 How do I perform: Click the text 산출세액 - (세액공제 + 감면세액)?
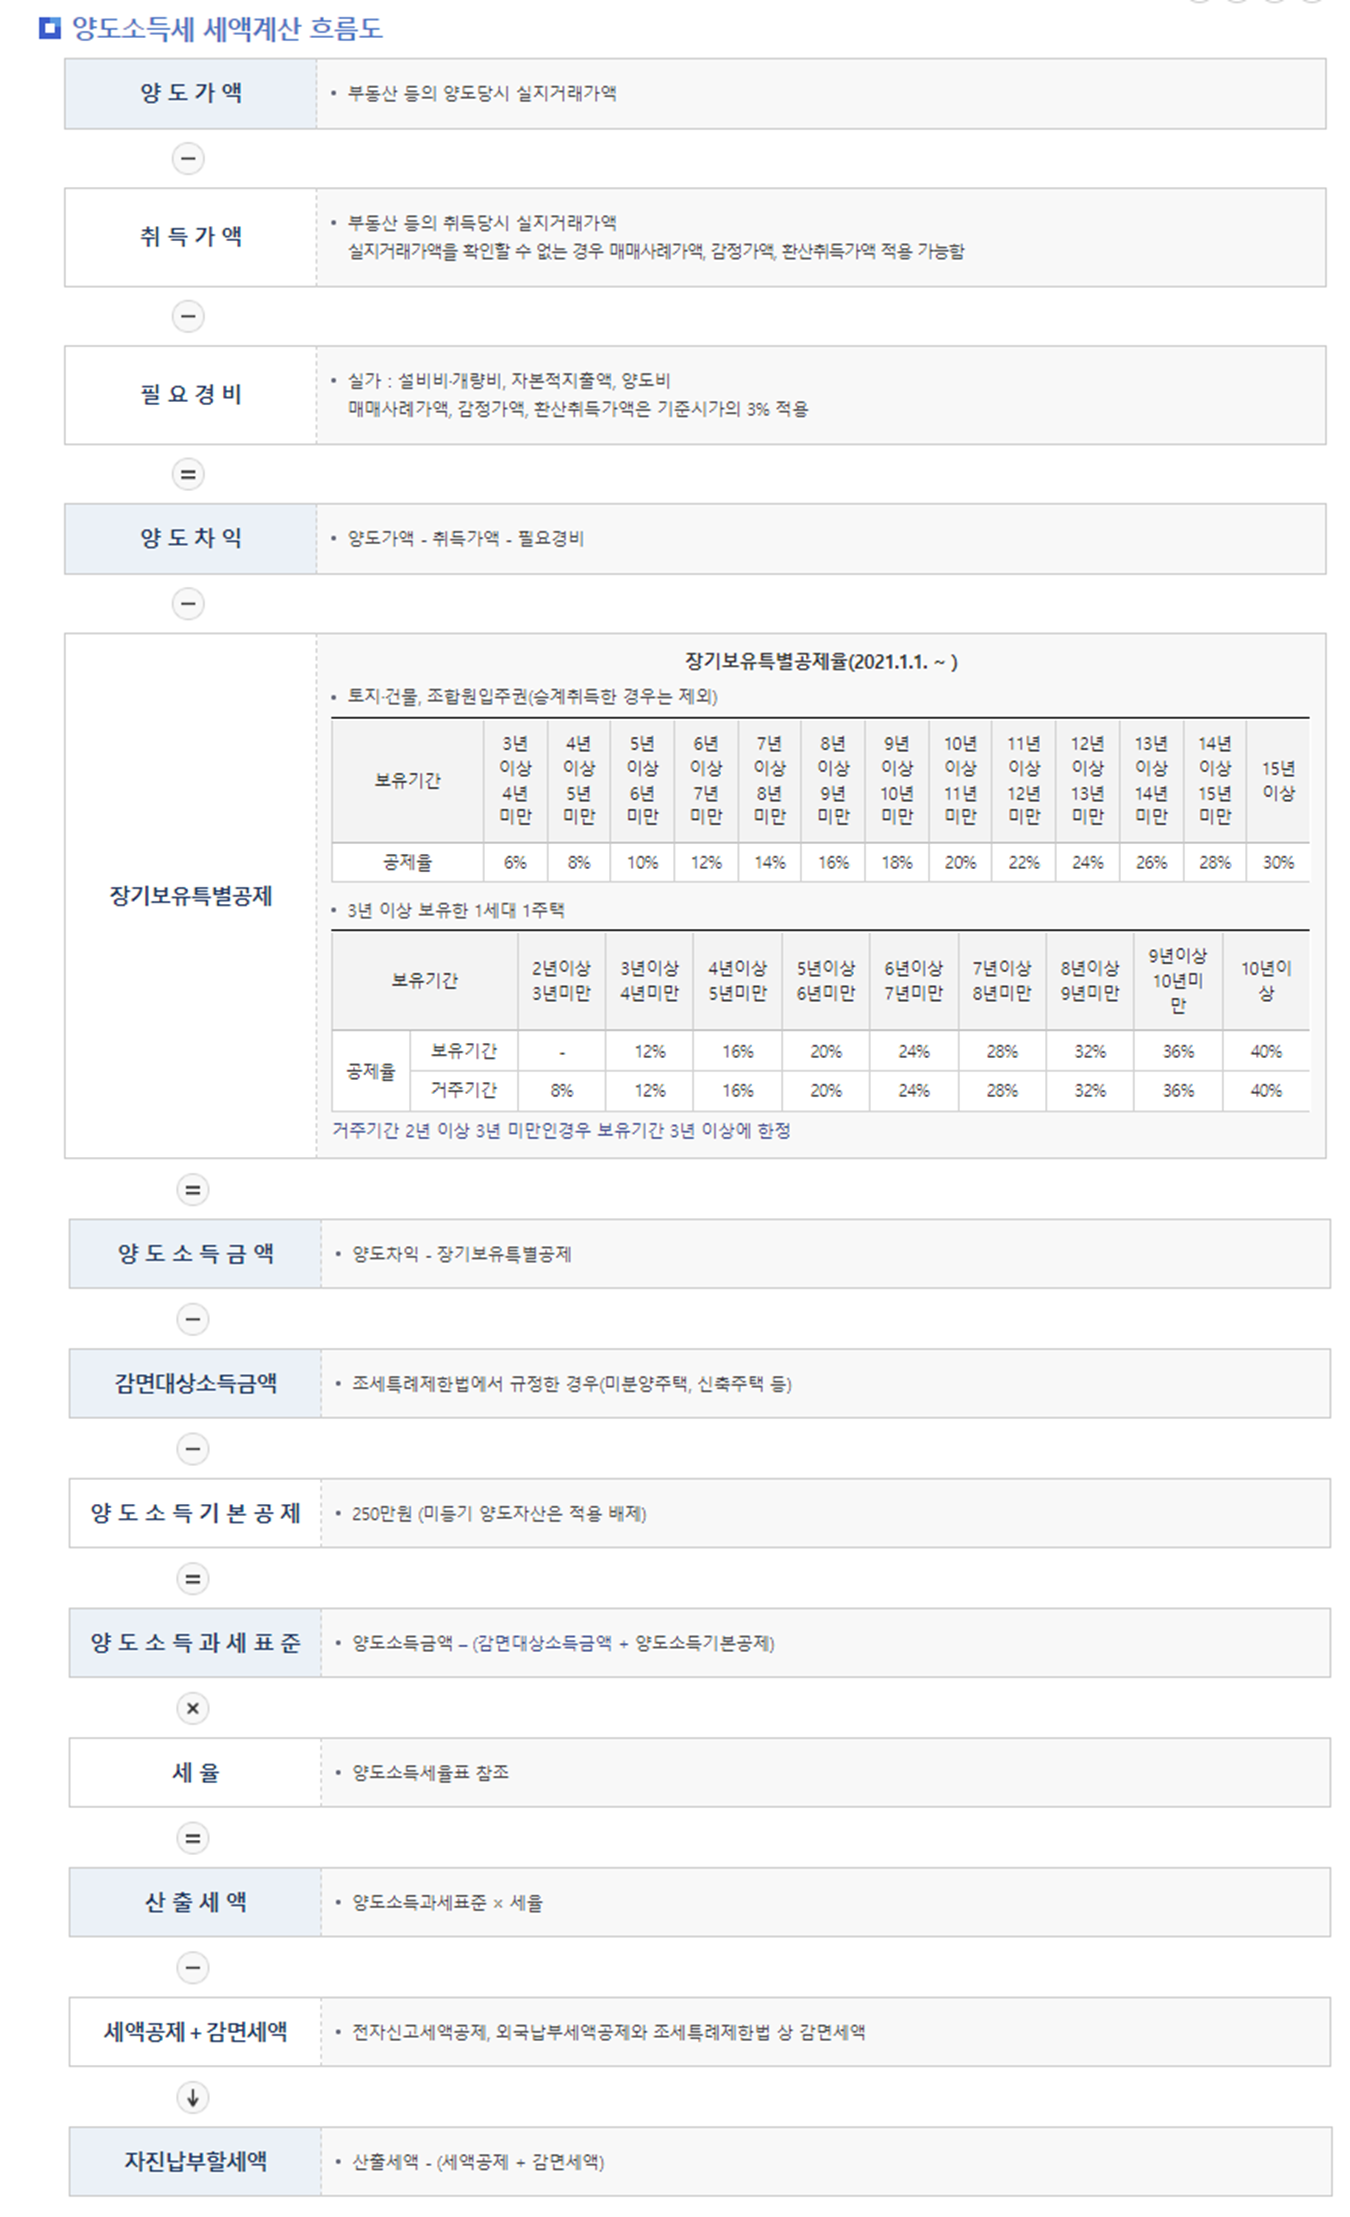point(478,2161)
